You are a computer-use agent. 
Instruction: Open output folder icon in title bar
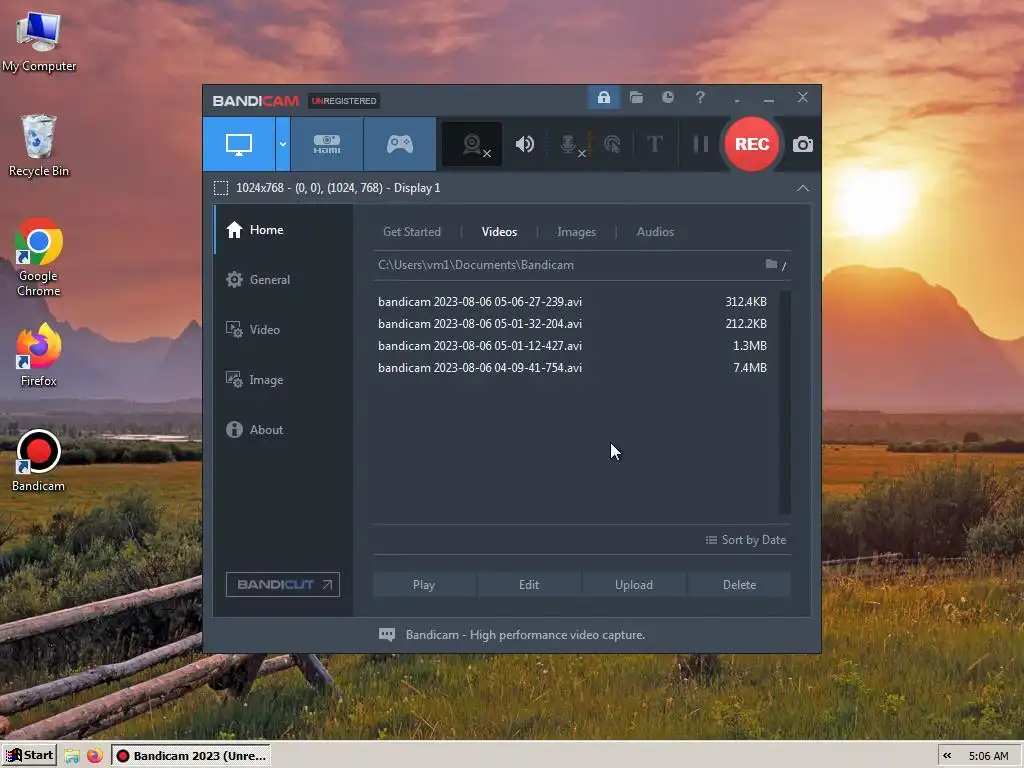[636, 98]
